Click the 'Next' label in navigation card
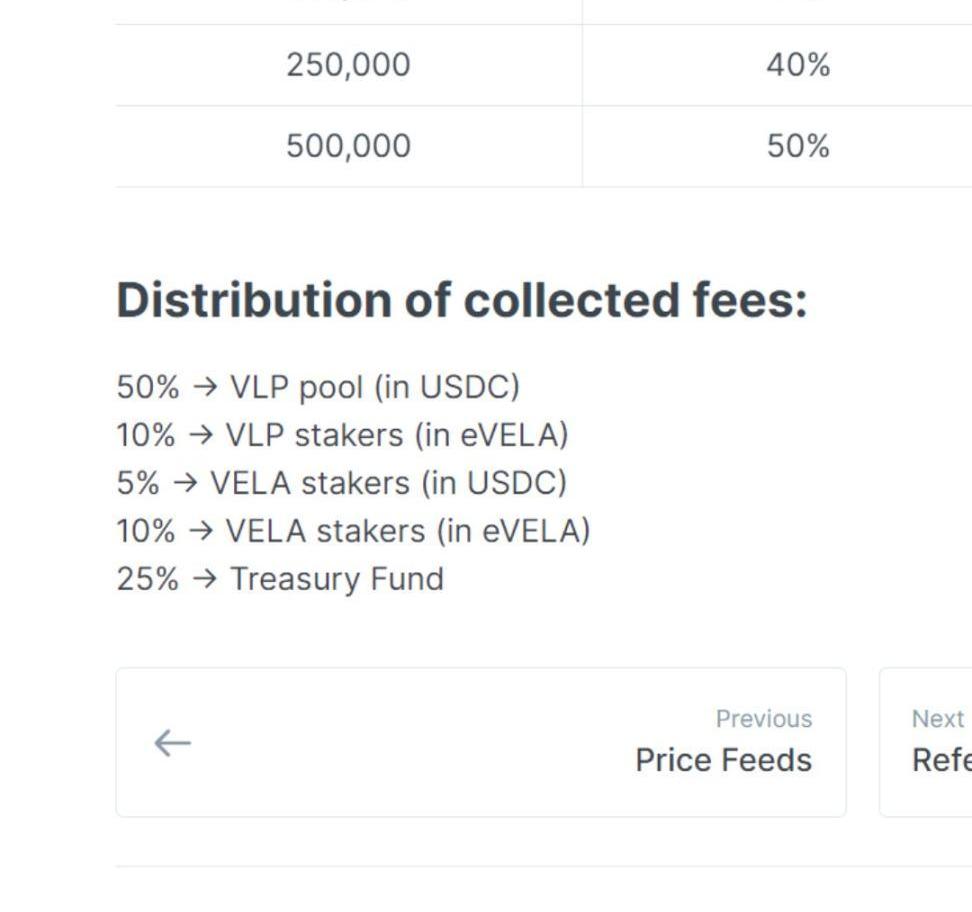The width and height of the screenshot is (972, 912). 938,719
